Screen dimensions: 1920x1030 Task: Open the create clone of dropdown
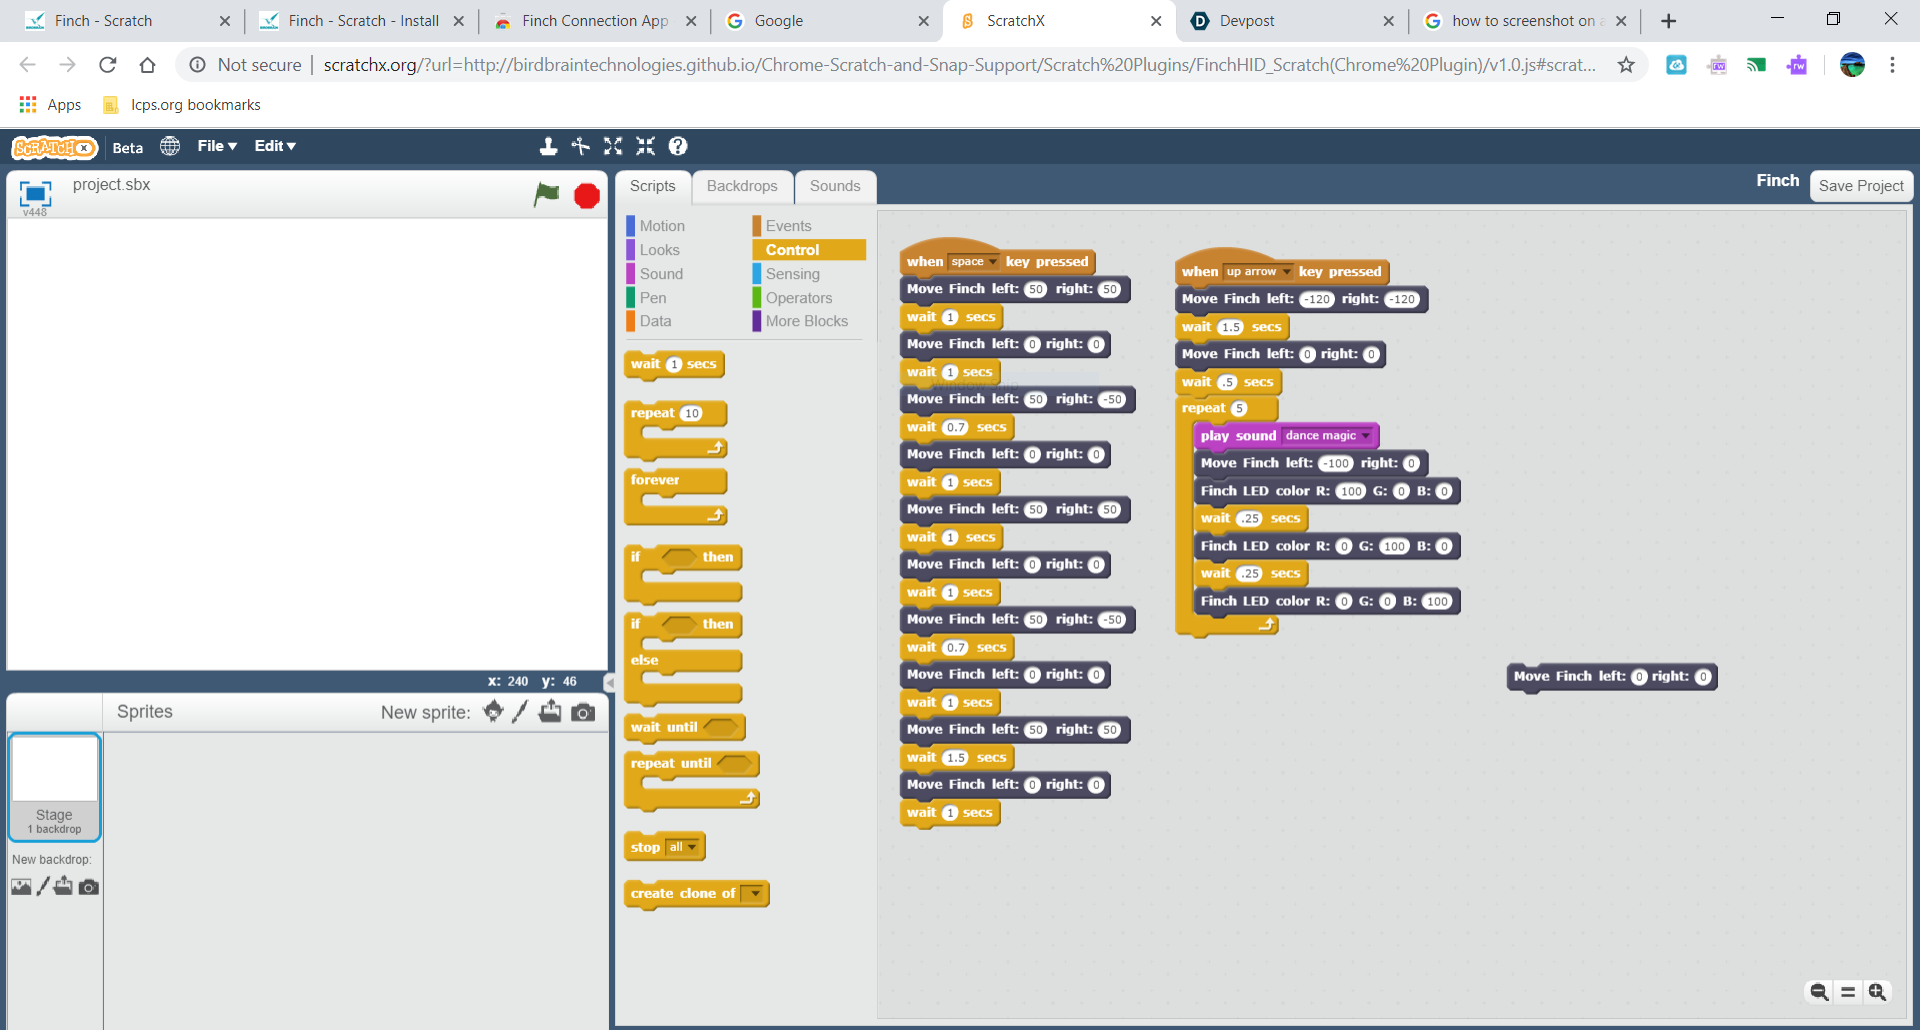pos(754,894)
